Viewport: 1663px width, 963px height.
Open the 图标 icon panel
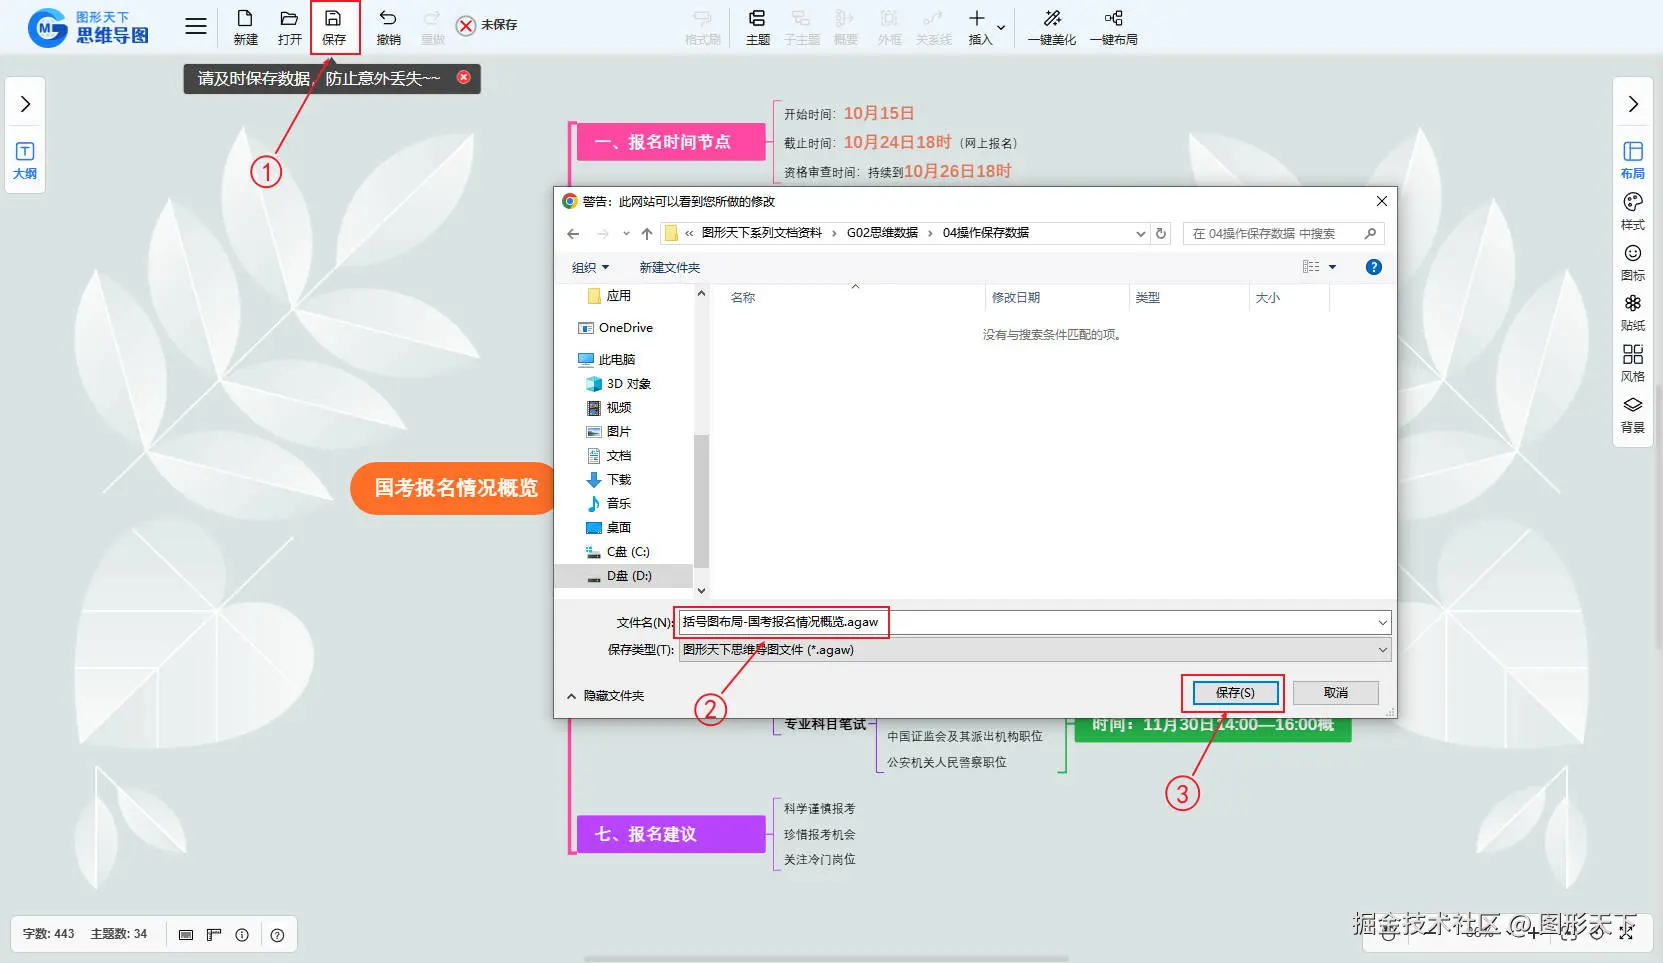1632,262
